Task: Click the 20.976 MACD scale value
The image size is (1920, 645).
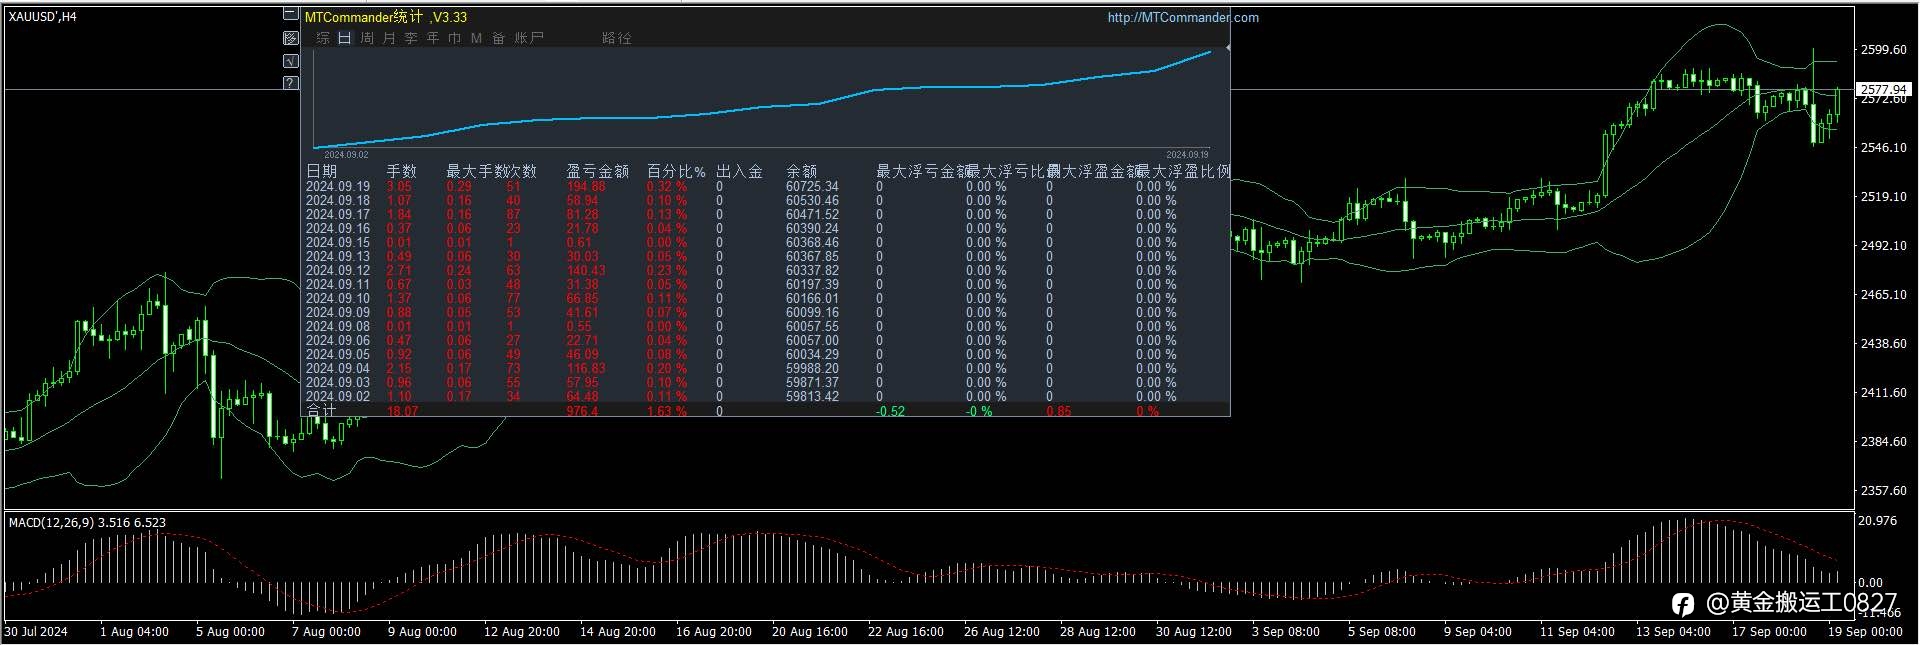Action: 1878,521
